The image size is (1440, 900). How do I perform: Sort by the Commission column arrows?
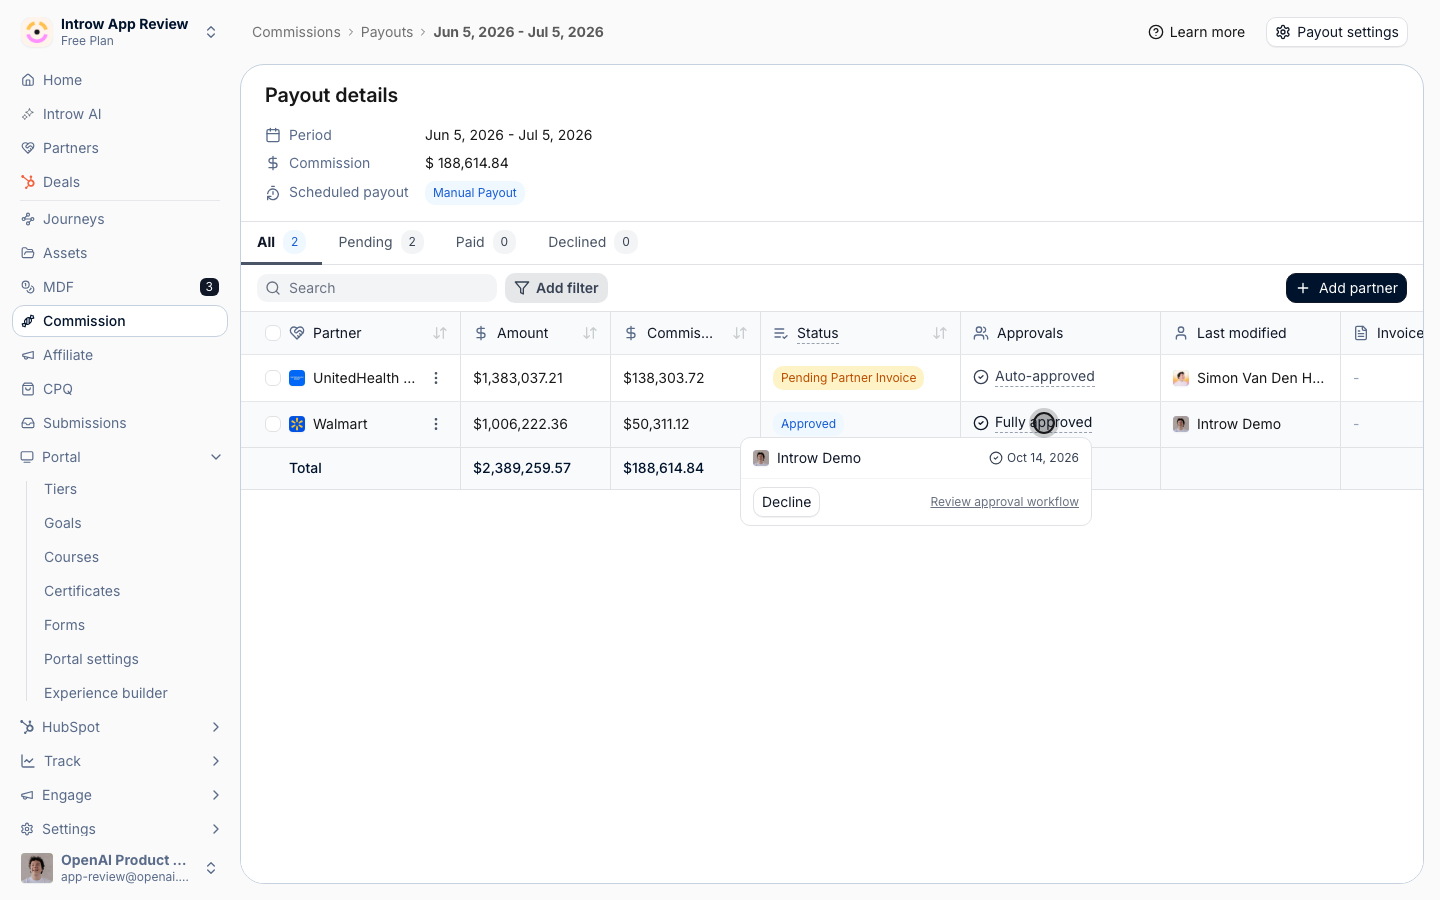click(740, 333)
